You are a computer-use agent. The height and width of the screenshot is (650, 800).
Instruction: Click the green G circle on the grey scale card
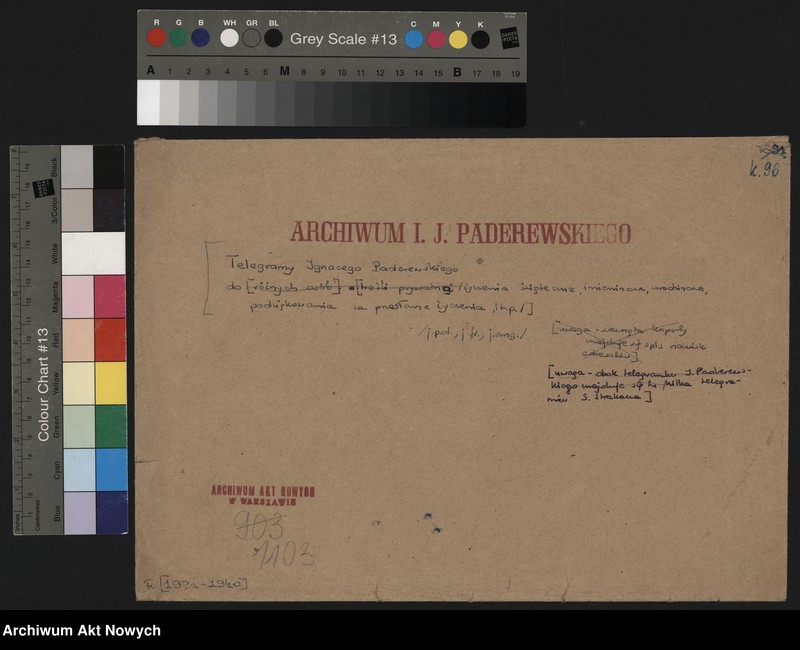coord(178,38)
